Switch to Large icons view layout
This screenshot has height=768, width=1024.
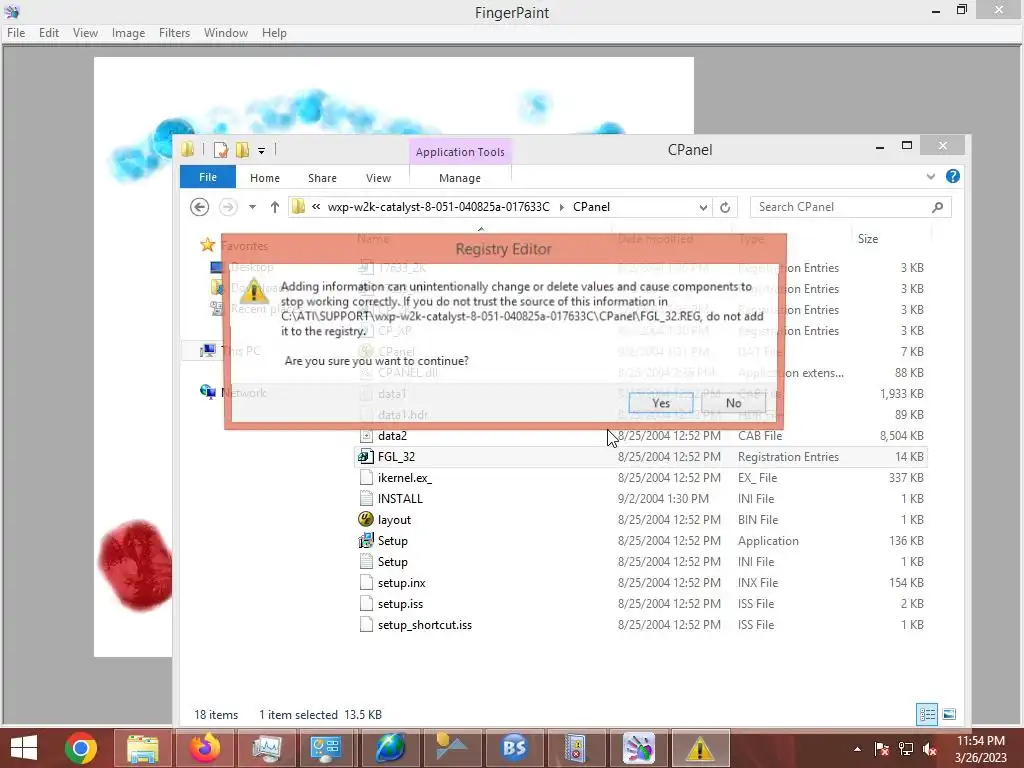(950, 714)
